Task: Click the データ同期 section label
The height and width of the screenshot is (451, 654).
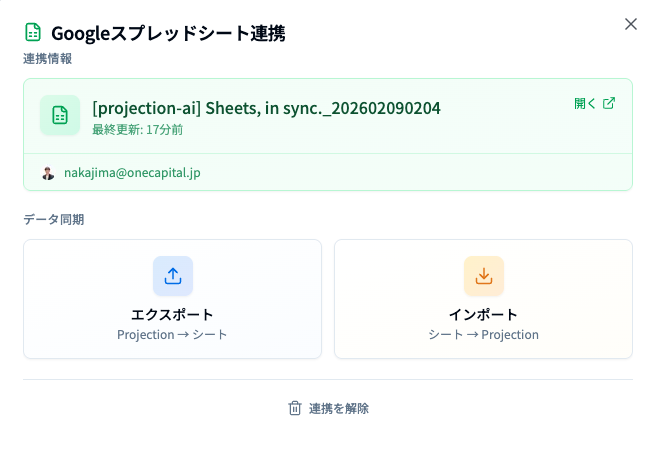Action: [x=53, y=219]
